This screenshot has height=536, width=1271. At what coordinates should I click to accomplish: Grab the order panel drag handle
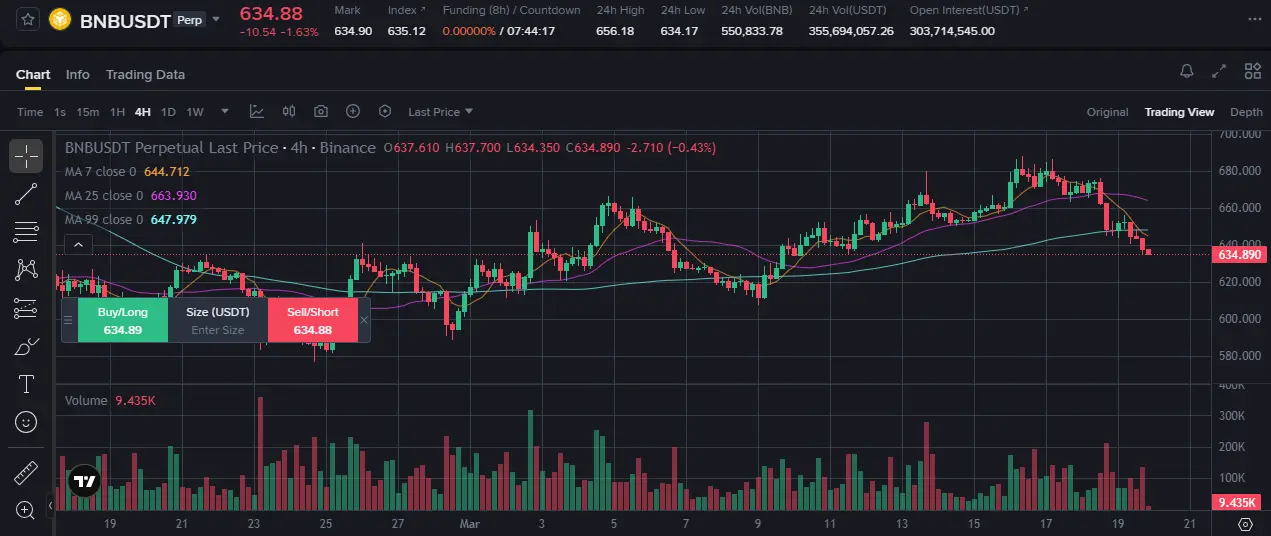[68, 320]
